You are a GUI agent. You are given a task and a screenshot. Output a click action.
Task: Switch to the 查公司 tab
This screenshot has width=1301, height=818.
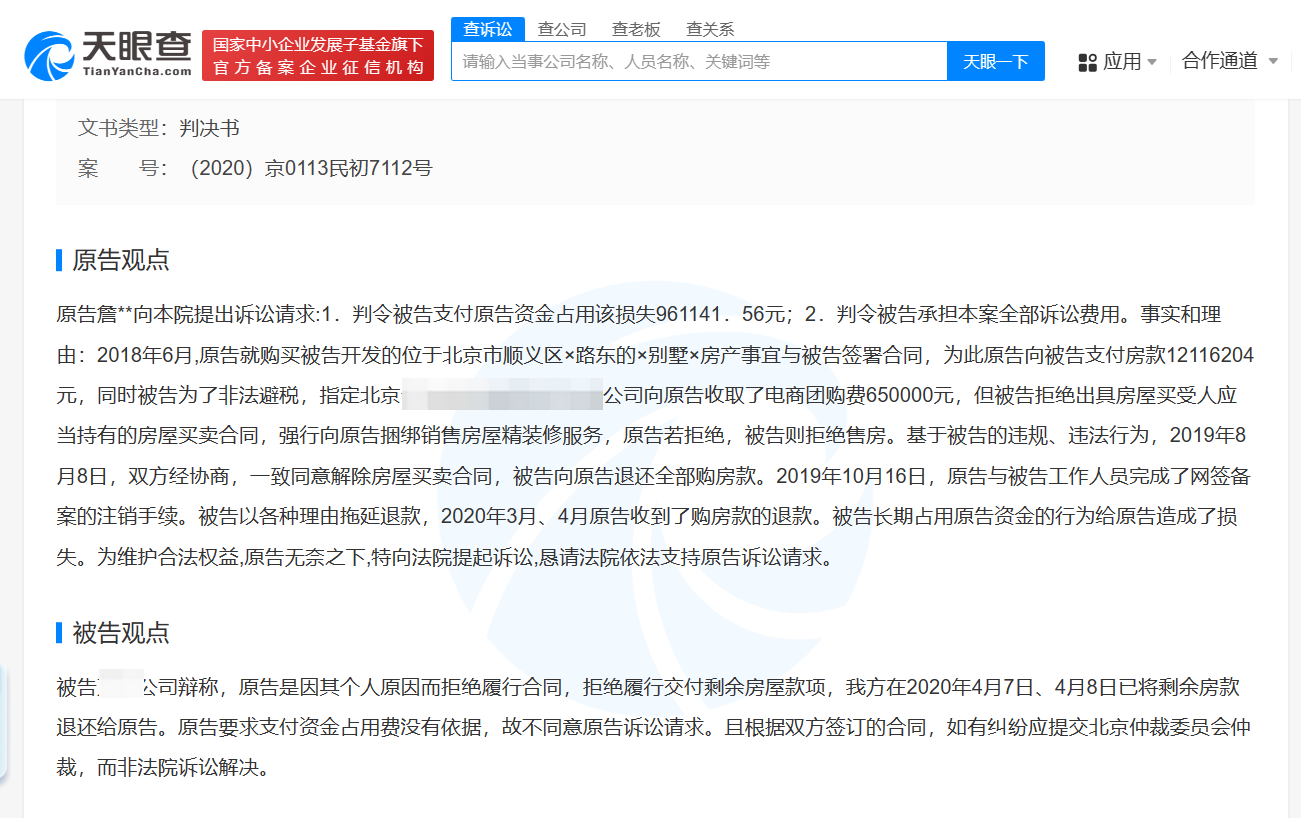[561, 29]
